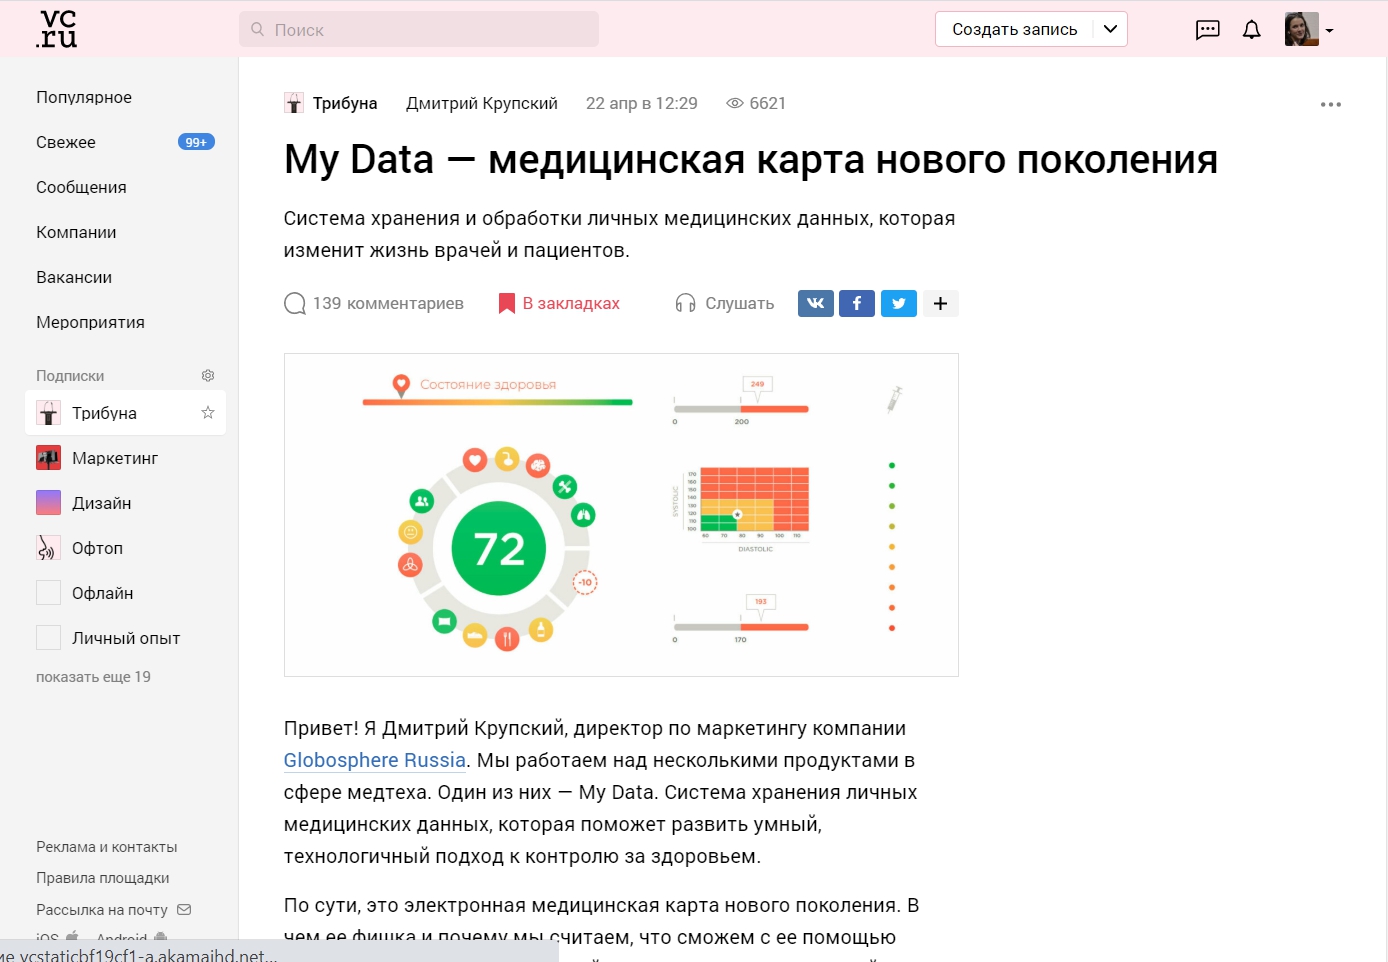Open the Трибуна section link in header
The height and width of the screenshot is (962, 1388).
[x=331, y=103]
